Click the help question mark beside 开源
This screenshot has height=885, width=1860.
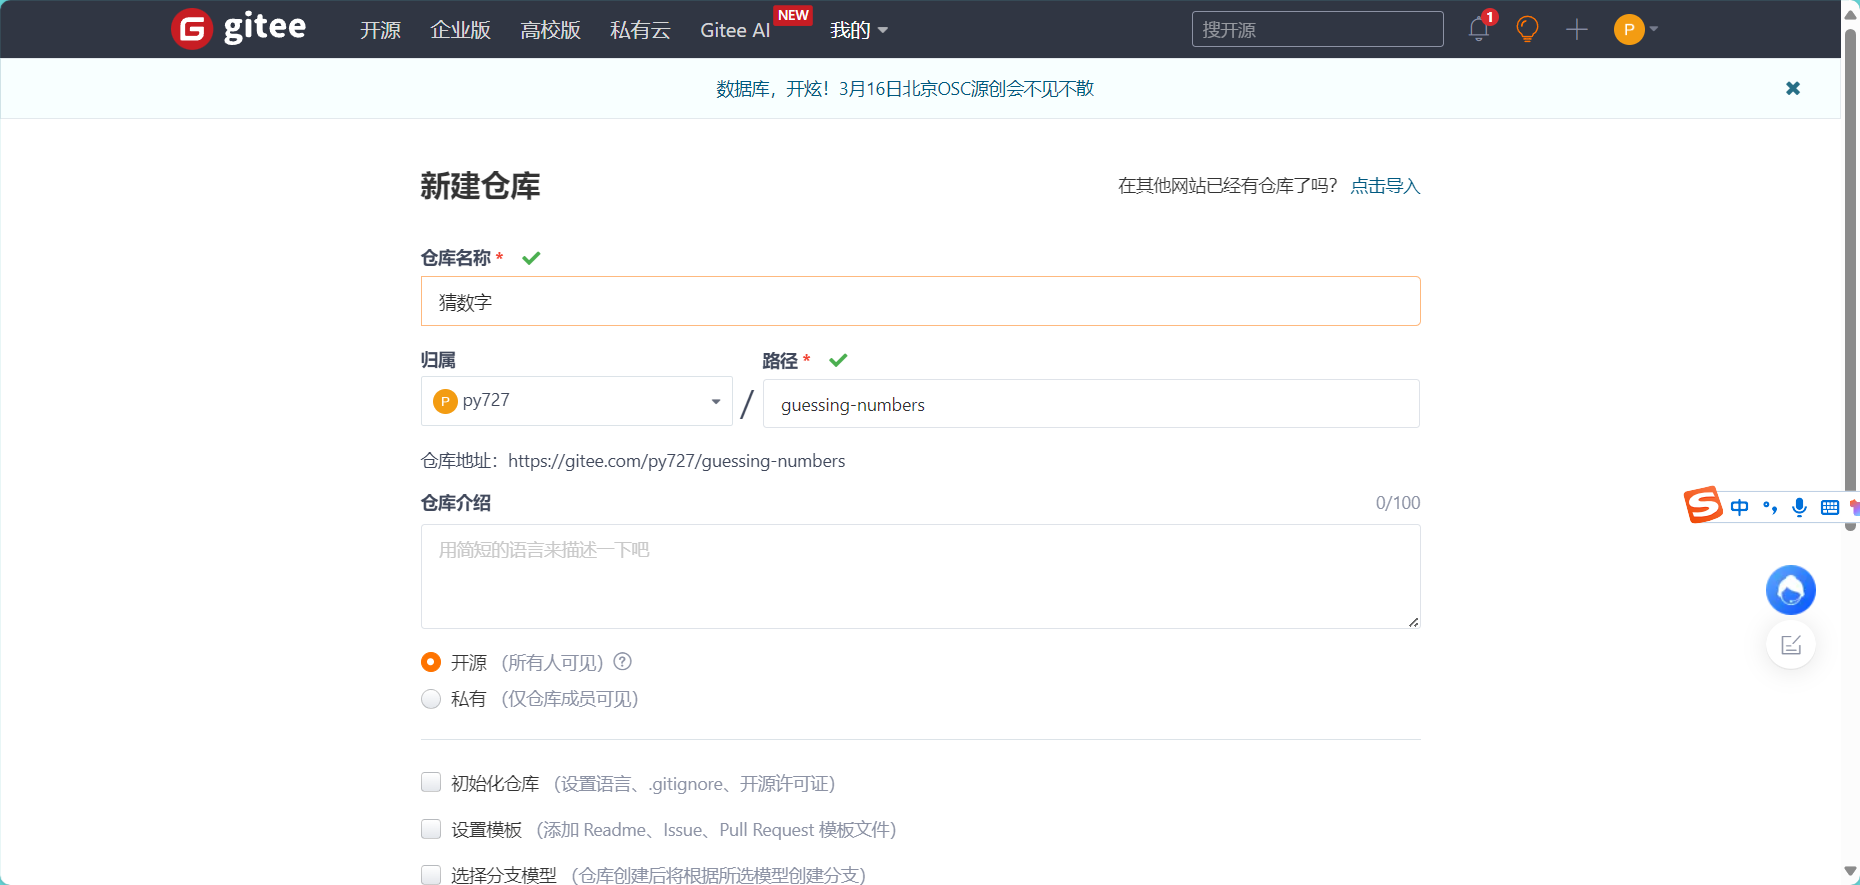click(623, 661)
